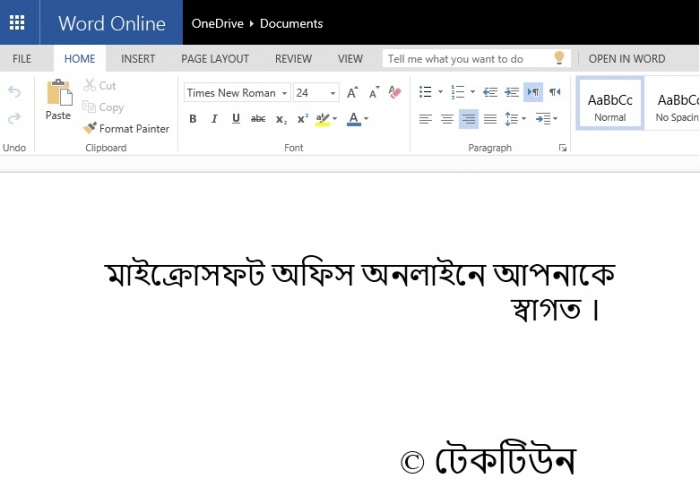Screen dimensions: 700x504
Task: Select the HOME tab
Action: point(79,58)
